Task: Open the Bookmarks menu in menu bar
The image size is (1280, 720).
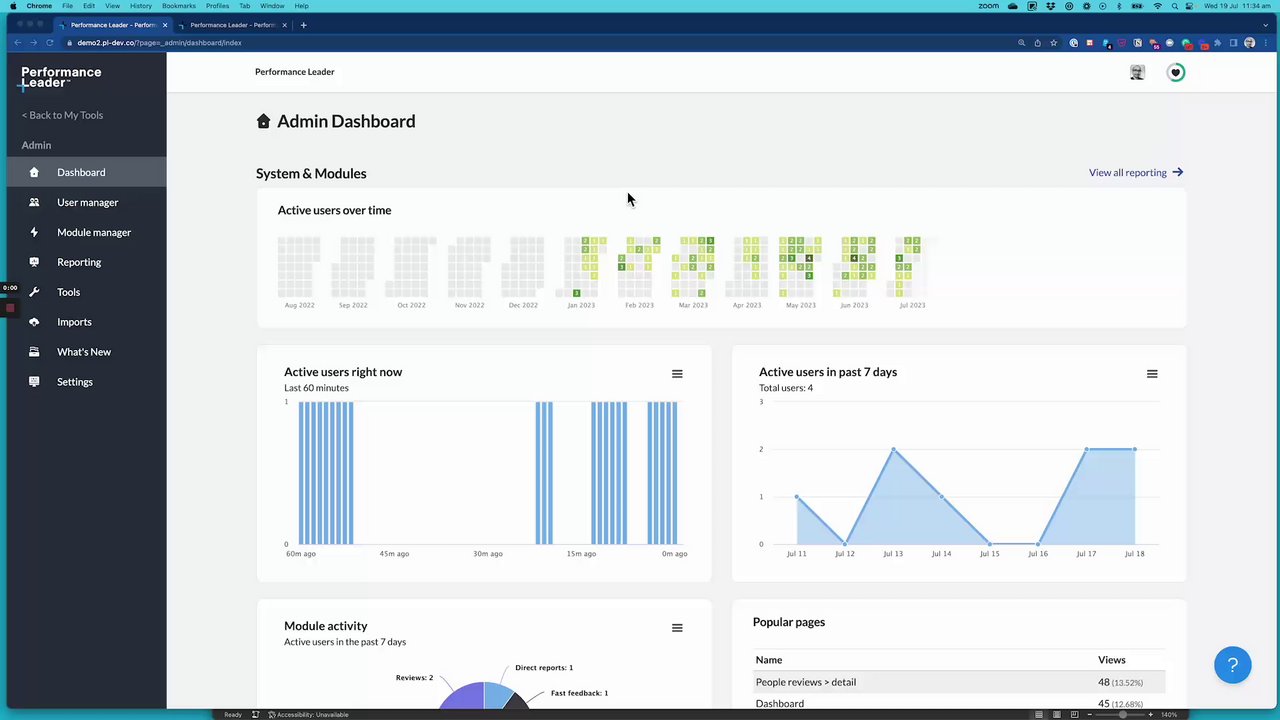Action: pyautogui.click(x=179, y=6)
